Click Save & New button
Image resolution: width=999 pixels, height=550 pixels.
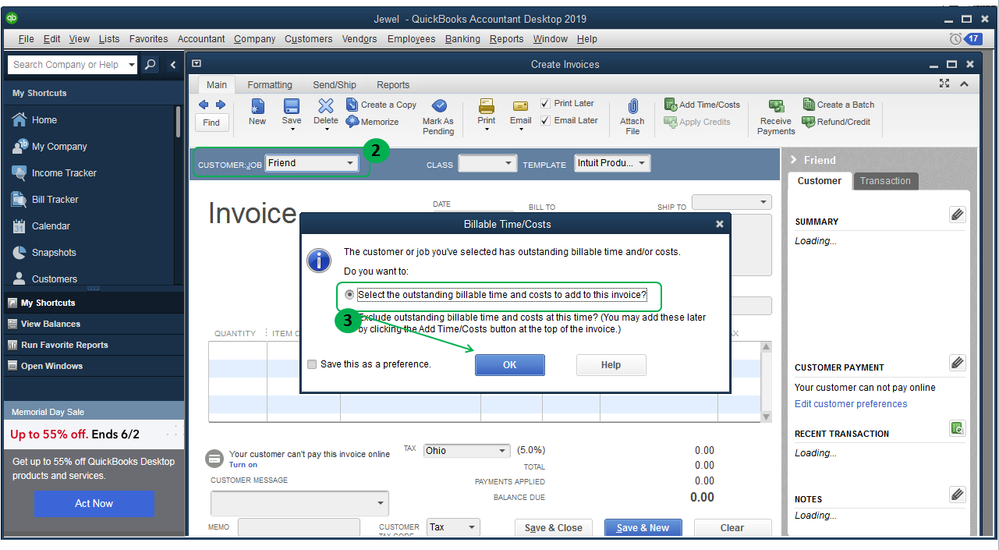tap(643, 528)
